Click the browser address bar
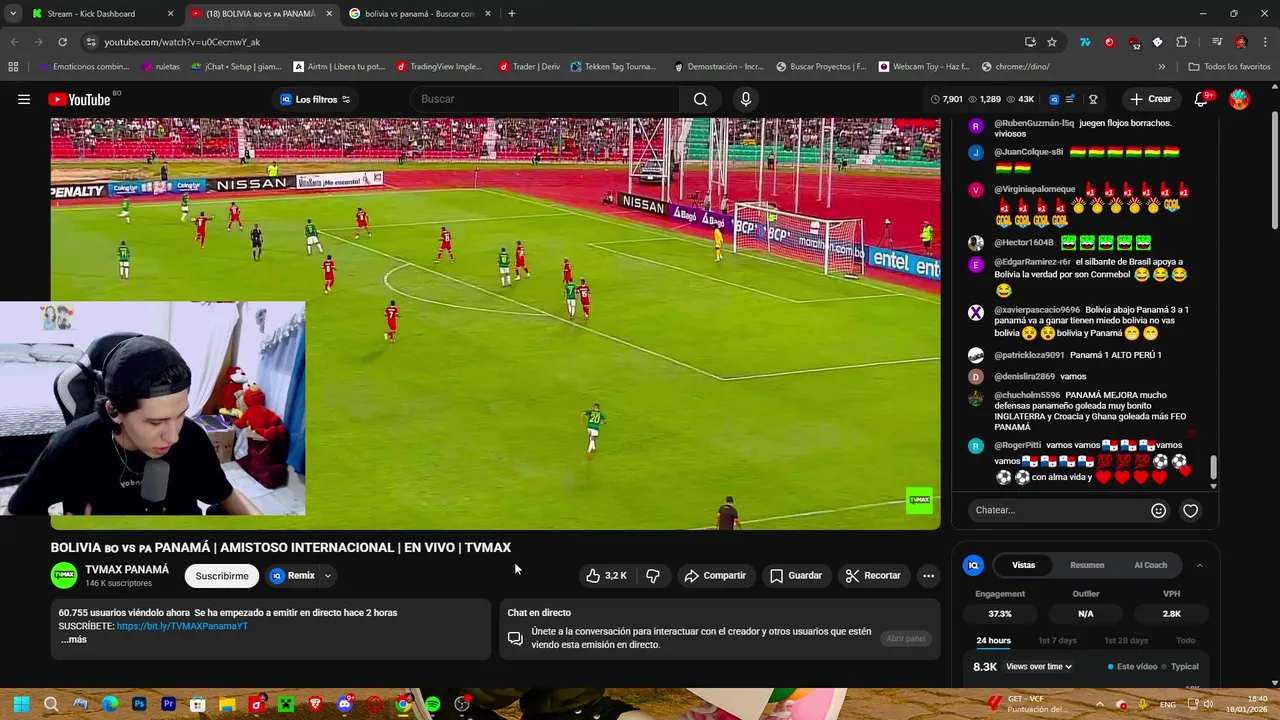1280x720 pixels. (x=560, y=42)
